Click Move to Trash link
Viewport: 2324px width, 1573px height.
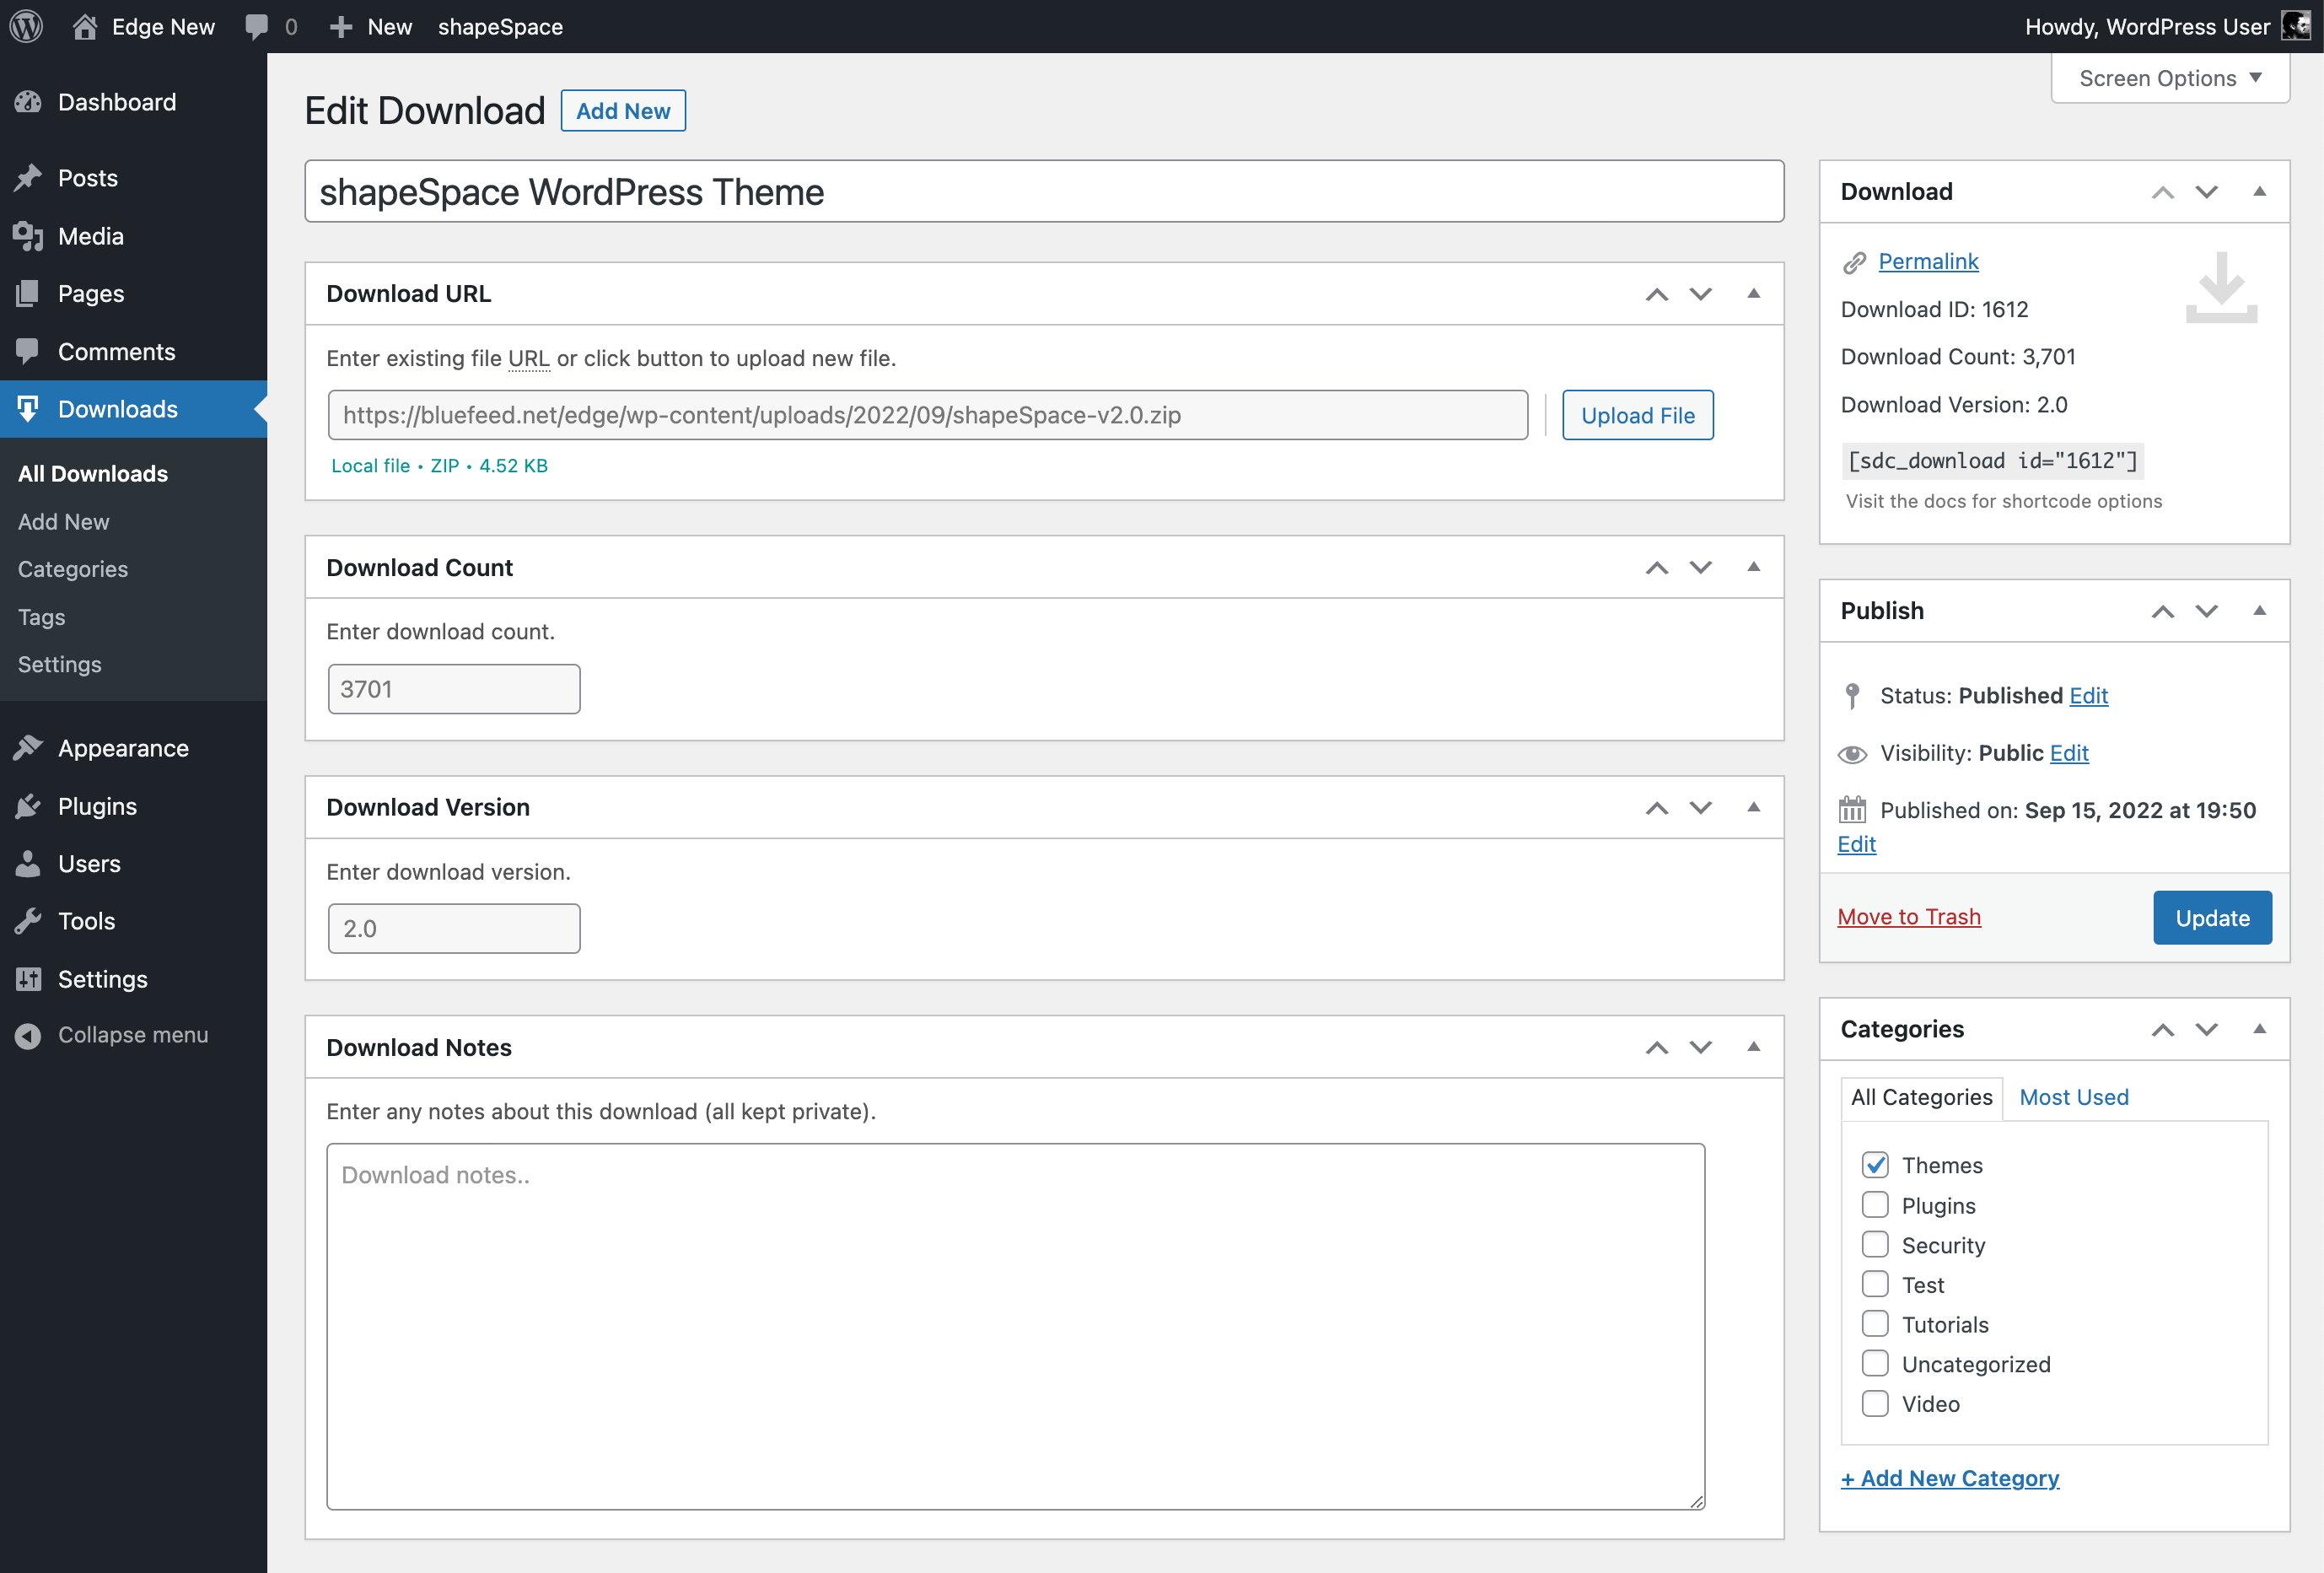pyautogui.click(x=1909, y=916)
